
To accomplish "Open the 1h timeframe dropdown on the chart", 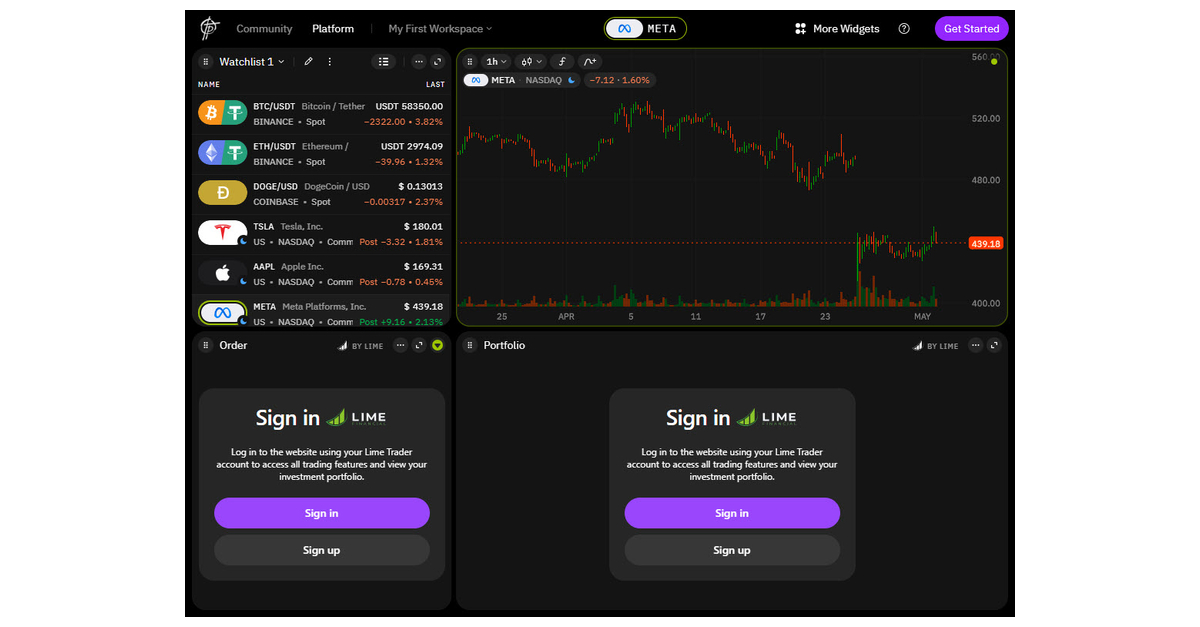I will [x=495, y=61].
